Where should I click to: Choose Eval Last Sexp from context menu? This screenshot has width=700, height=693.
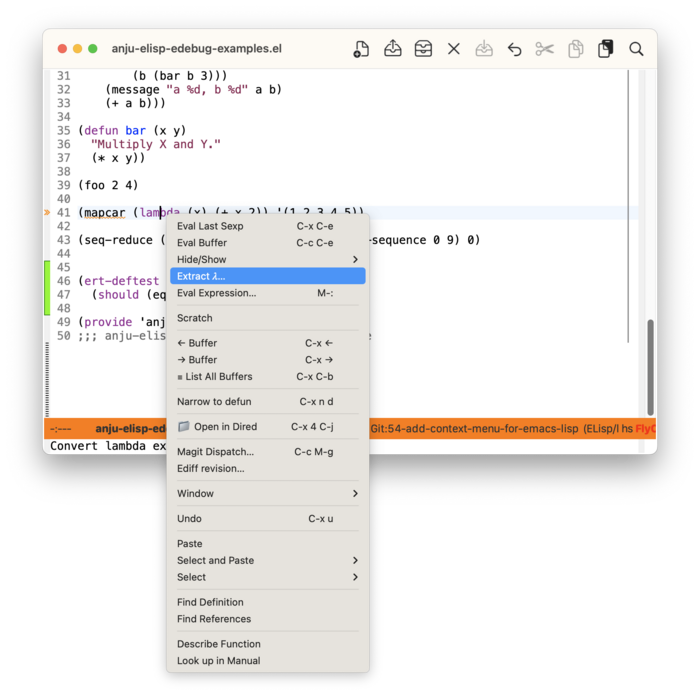tap(268, 226)
